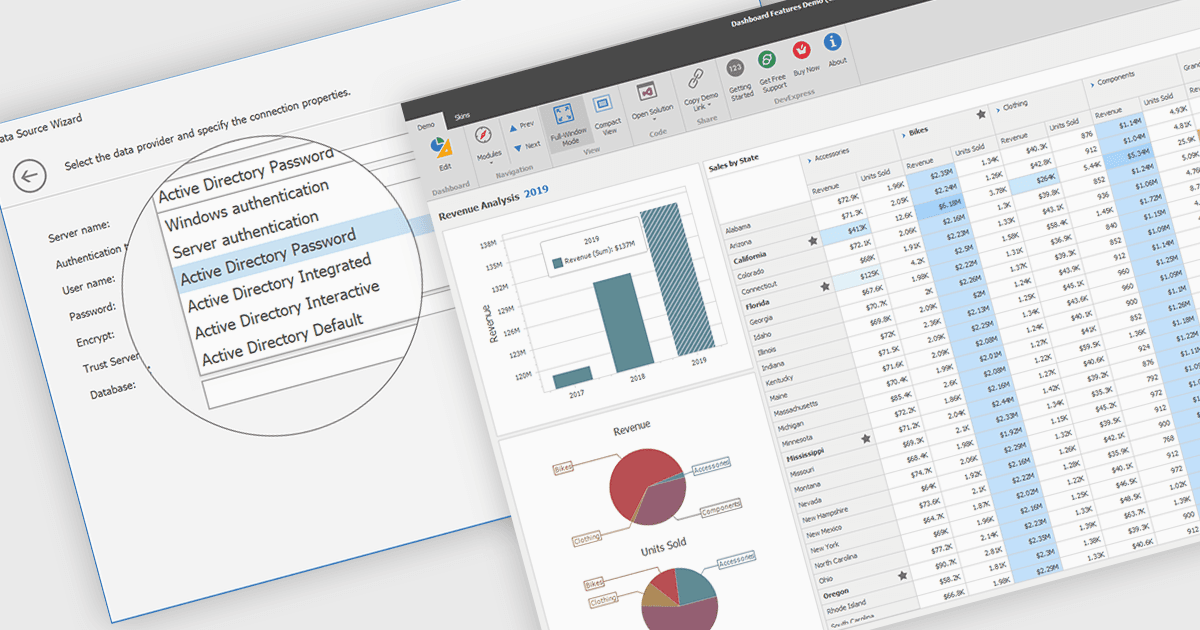Go to the Prev module
1200x630 pixels.
tap(524, 126)
